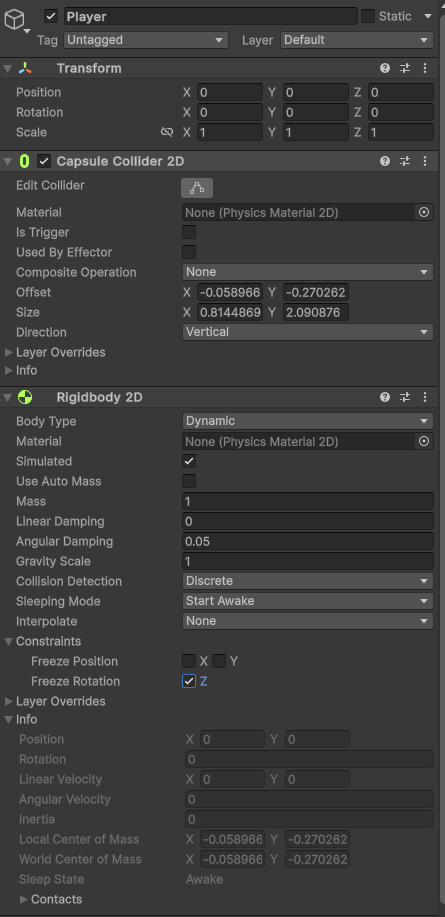This screenshot has width=445, height=917.
Task: Open the Direction dropdown showing Vertical
Action: pos(308,332)
